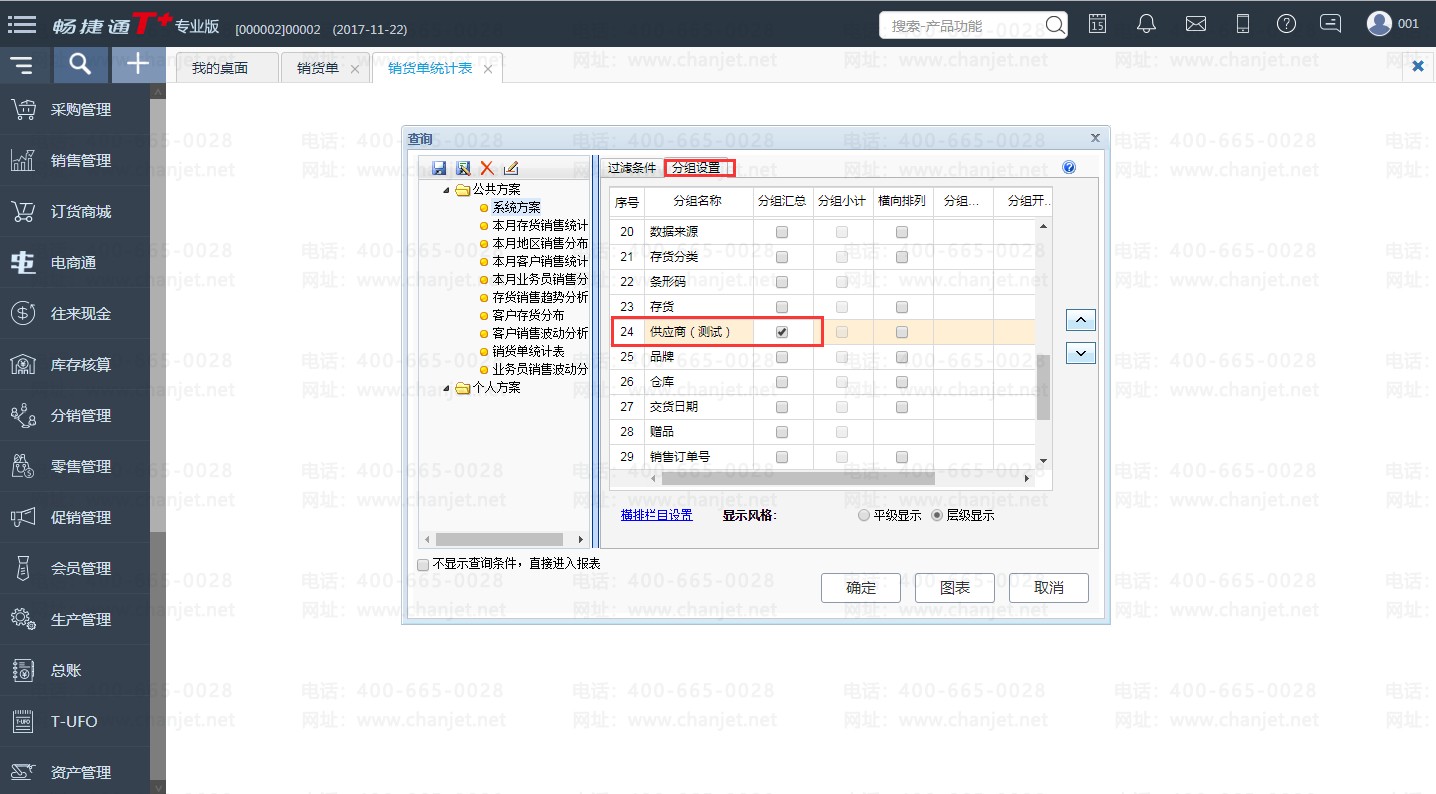Open 分销管理 in the sidebar
Screen dimensions: 1436x794
click(x=75, y=416)
